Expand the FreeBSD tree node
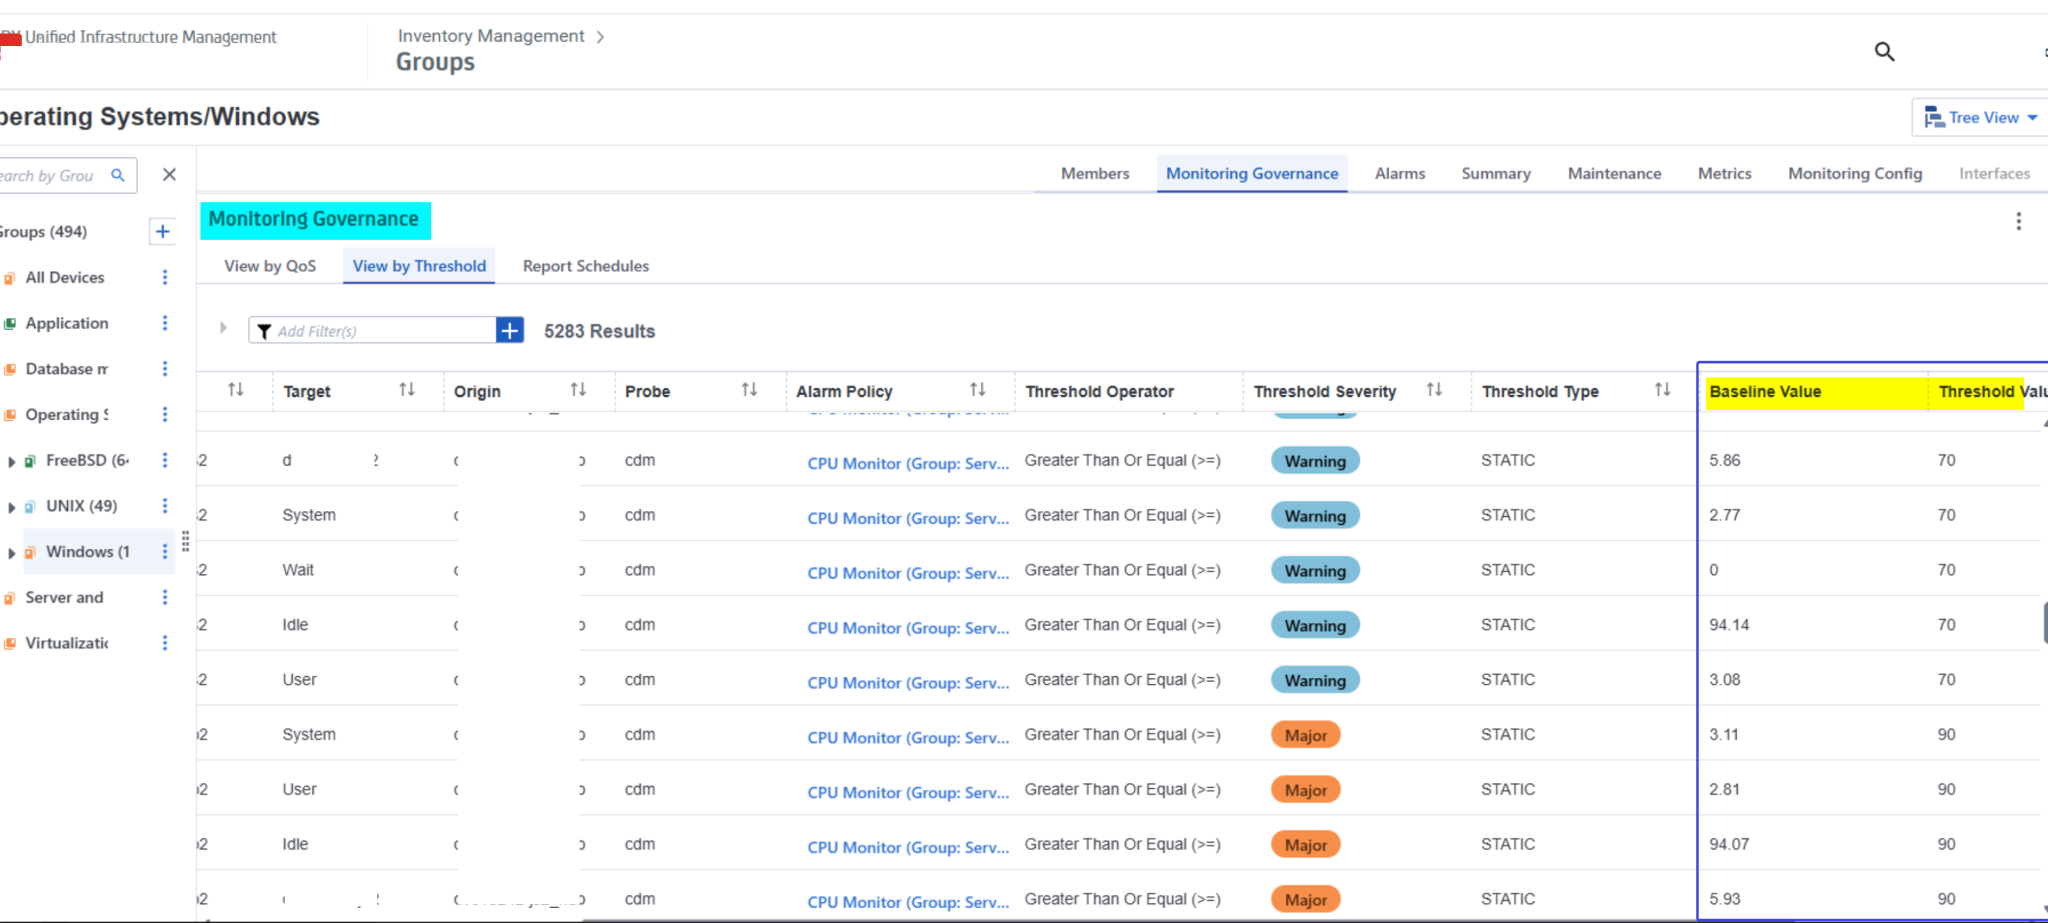Screen dimensions: 2048x923 coord(11,460)
